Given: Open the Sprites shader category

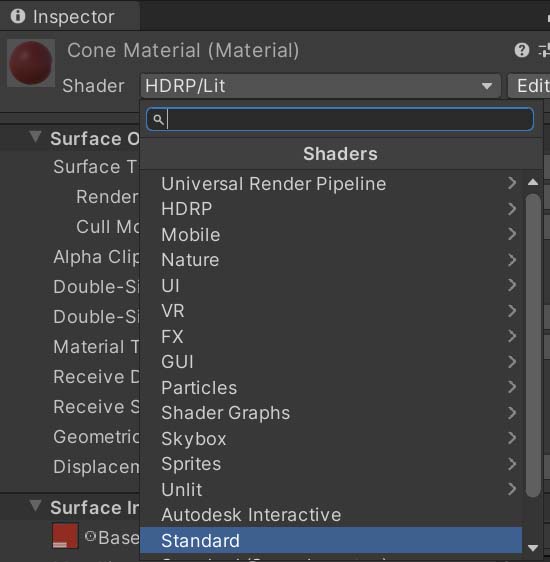Looking at the screenshot, I should pyautogui.click(x=331, y=464).
